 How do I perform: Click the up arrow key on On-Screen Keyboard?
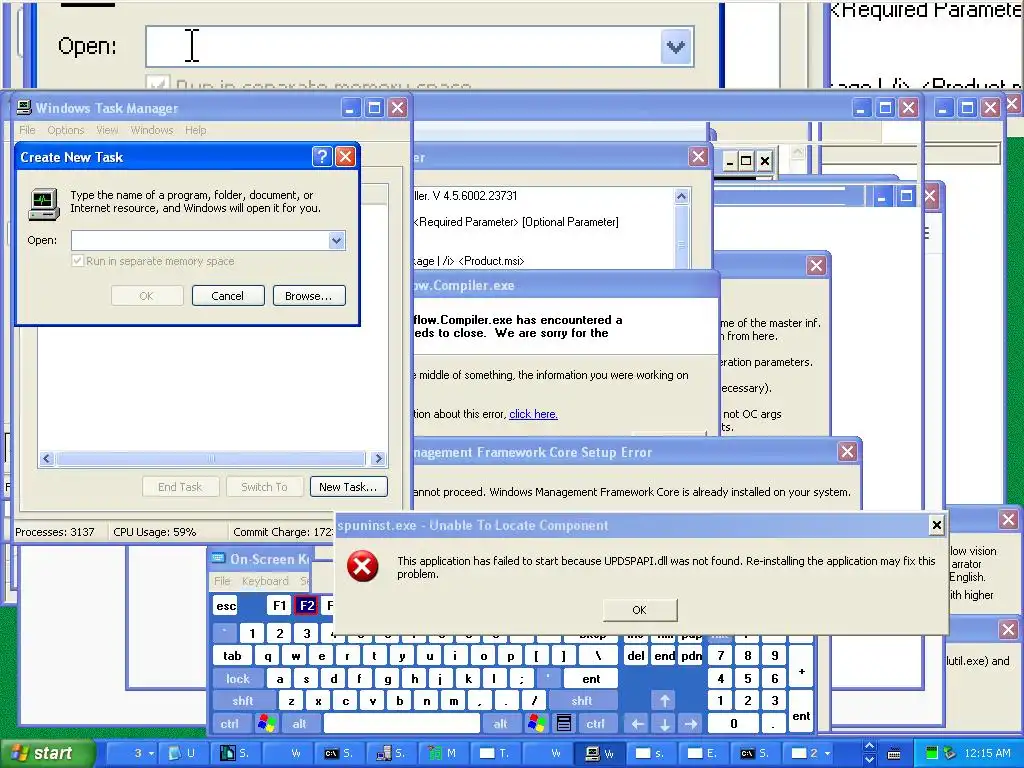pos(664,701)
